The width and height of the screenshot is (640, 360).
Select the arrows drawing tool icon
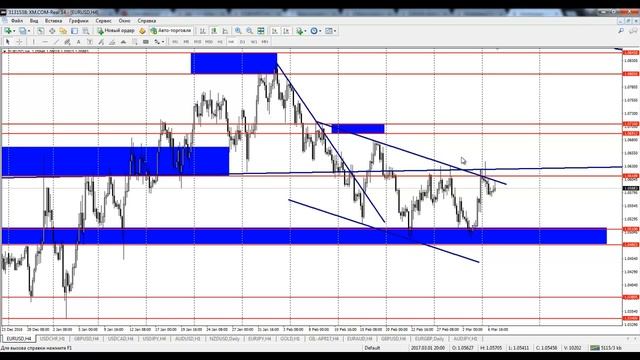(157, 42)
